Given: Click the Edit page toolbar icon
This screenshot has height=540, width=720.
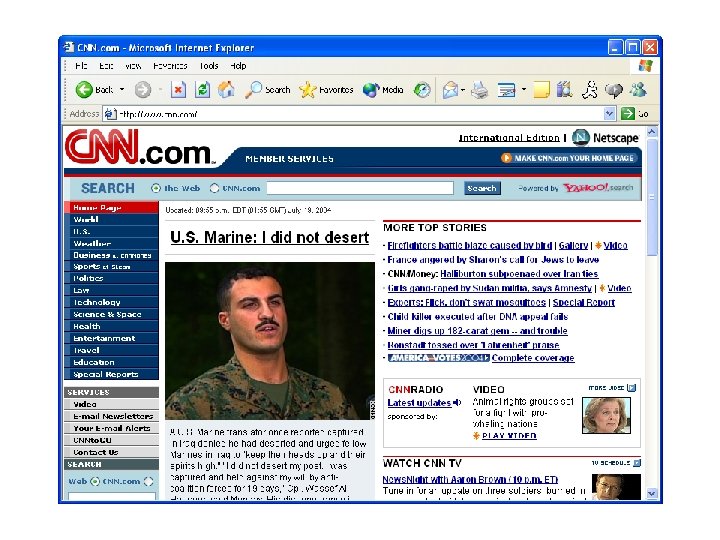Looking at the screenshot, I should tap(506, 90).
